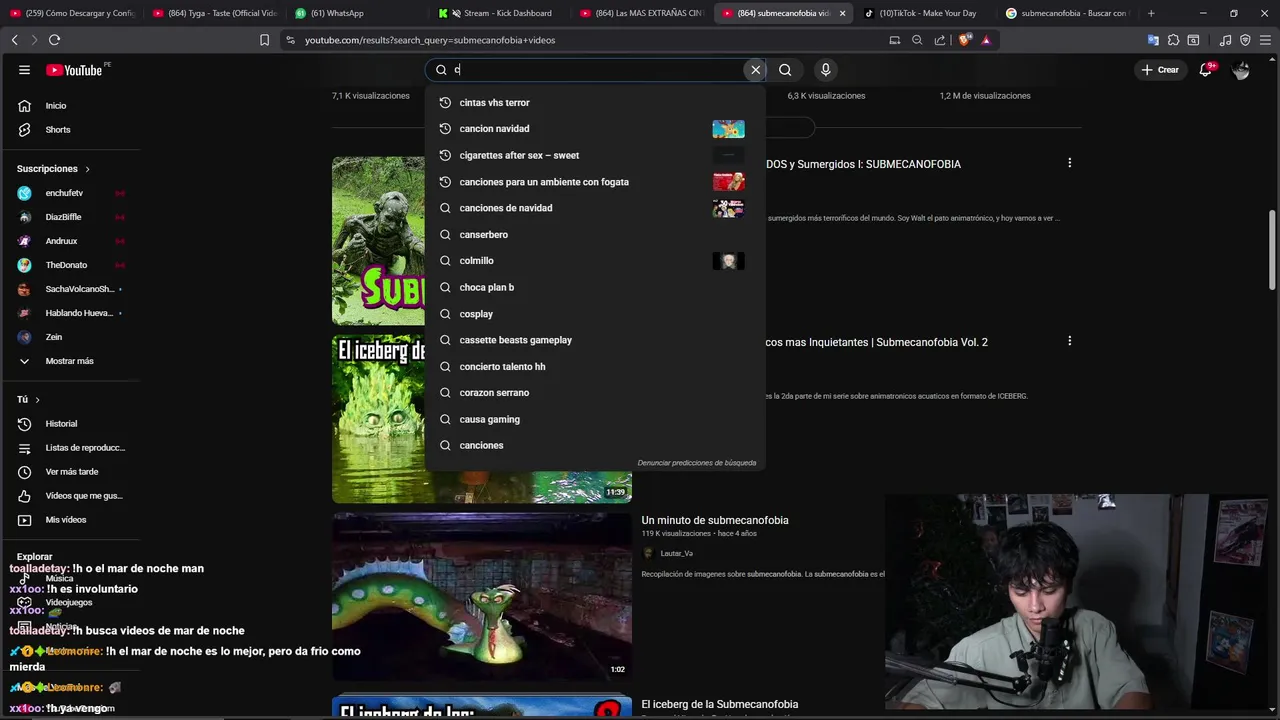The height and width of the screenshot is (720, 1280).
Task: Expand subscriptions with Mostrar más
Action: point(70,361)
